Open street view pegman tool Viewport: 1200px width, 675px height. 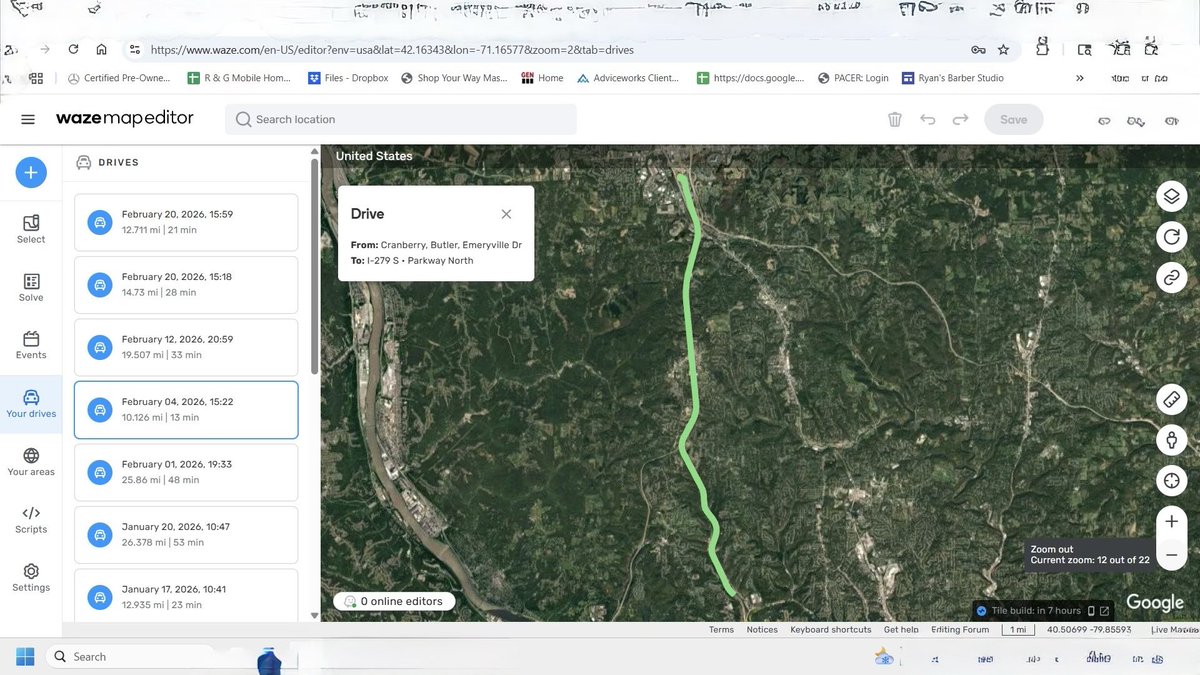(1171, 439)
